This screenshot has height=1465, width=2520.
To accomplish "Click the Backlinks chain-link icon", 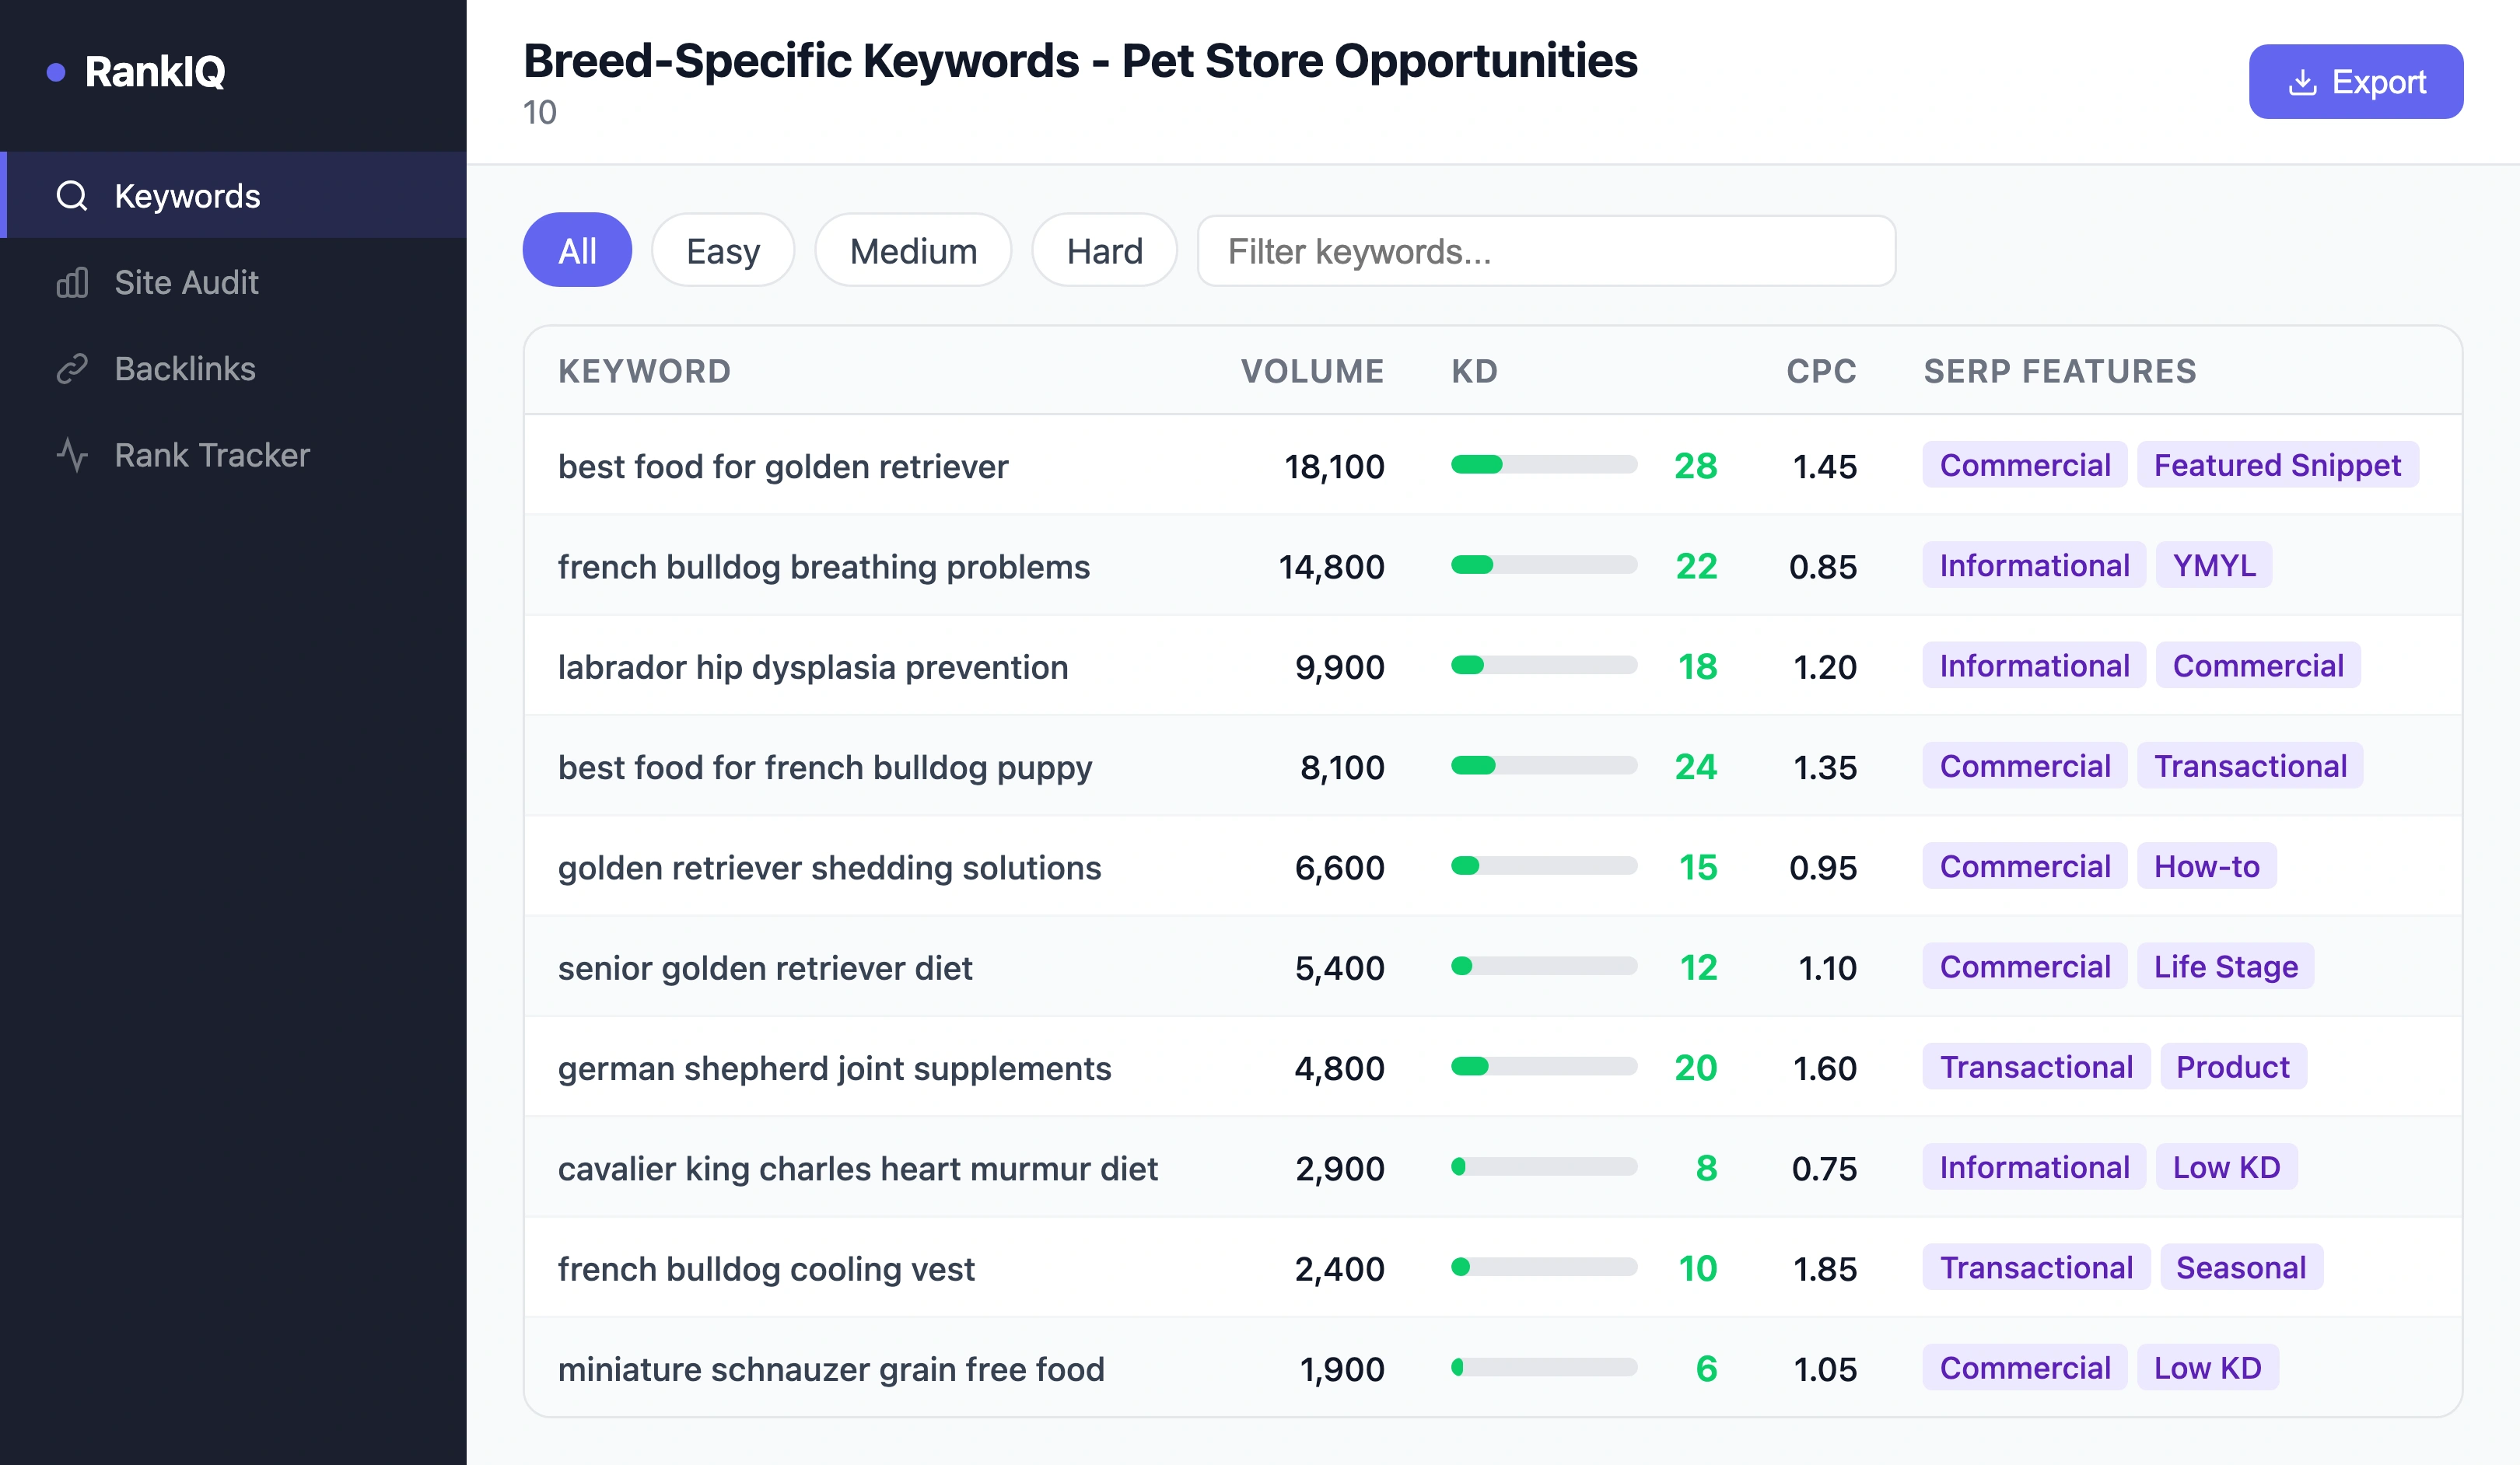I will 73,369.
